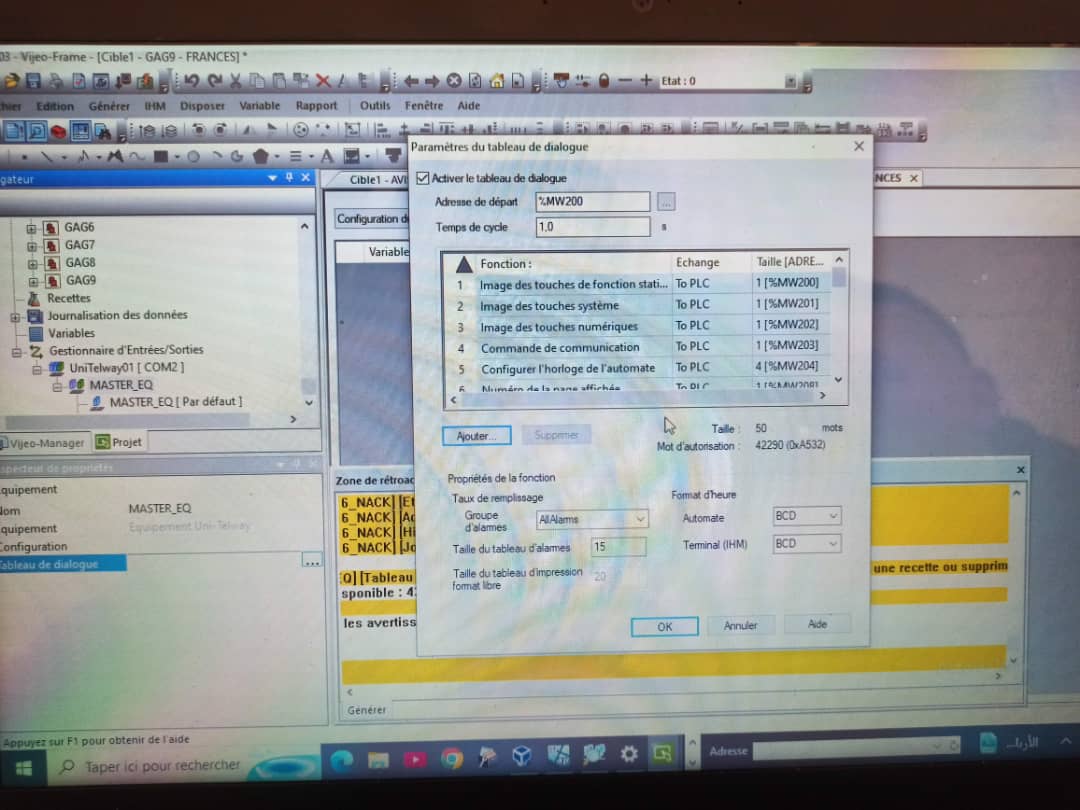This screenshot has width=1080, height=810.
Task: Expand the GAG9 node in the tree
Action: pyautogui.click(x=31, y=281)
